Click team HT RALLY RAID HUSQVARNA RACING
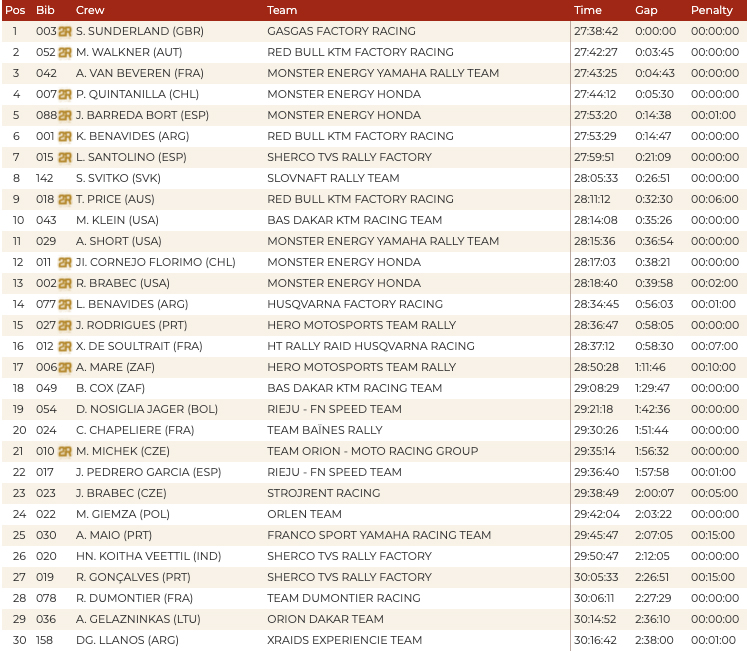Viewport: 747px width, 651px height. click(371, 346)
